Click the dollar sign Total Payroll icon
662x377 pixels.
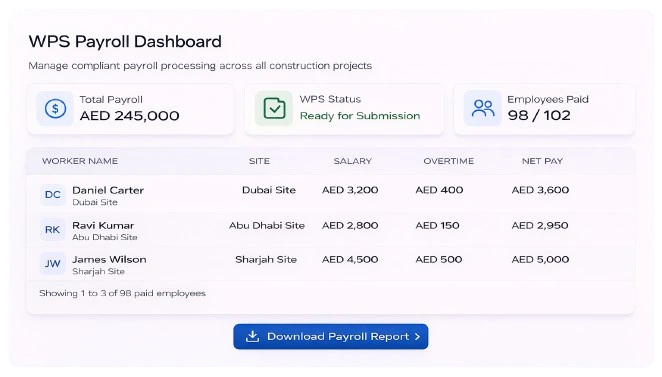55,108
